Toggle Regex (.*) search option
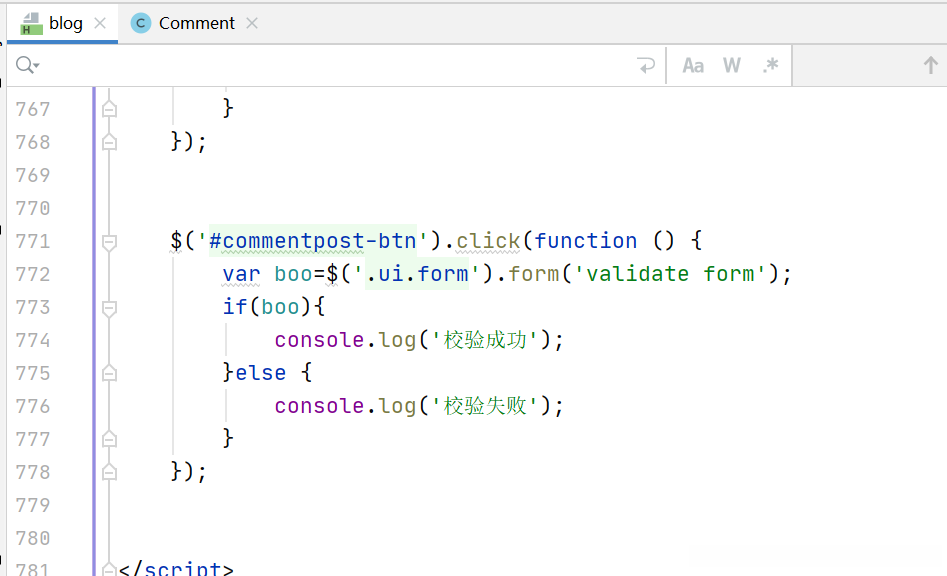Viewport: 947px width, 576px height. click(770, 65)
